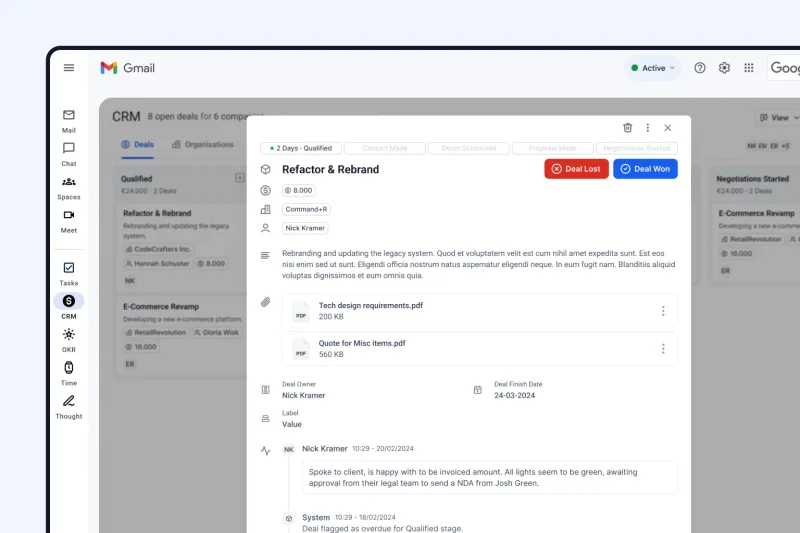Screen dimensions: 800x533
Task: Open the View dropdown
Action: [779, 118]
